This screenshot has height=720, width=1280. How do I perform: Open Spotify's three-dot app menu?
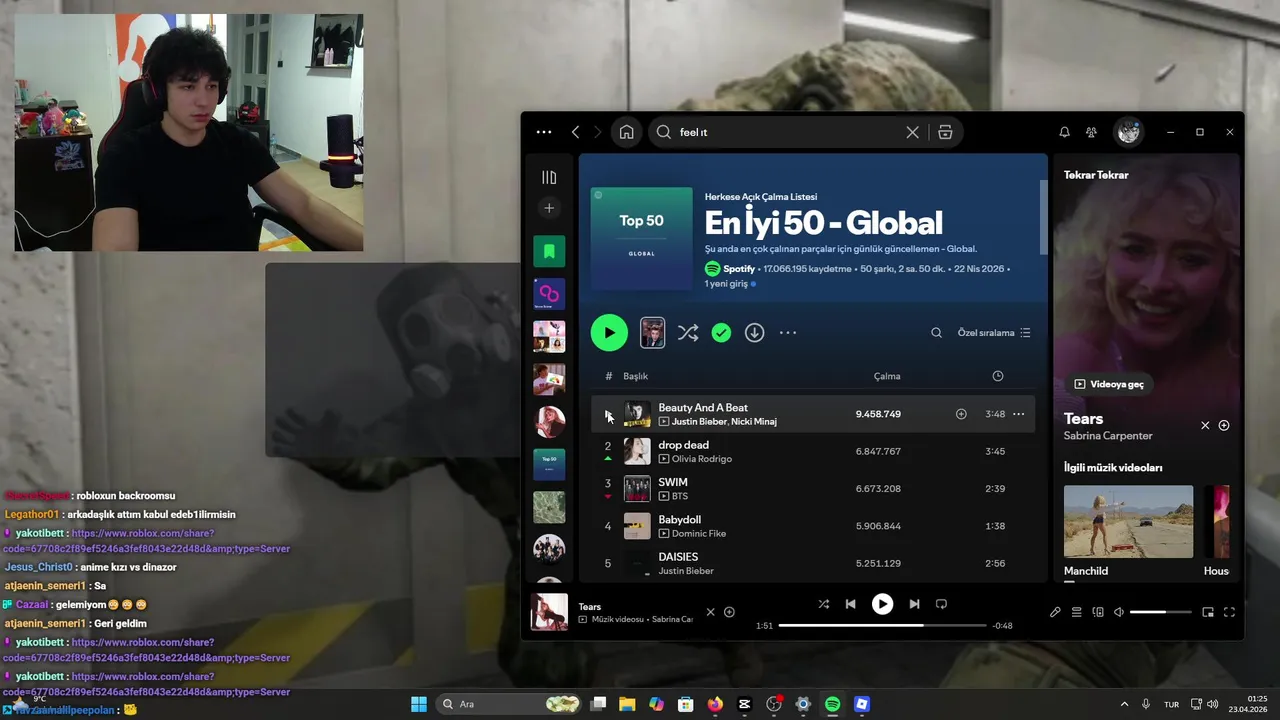click(x=543, y=132)
